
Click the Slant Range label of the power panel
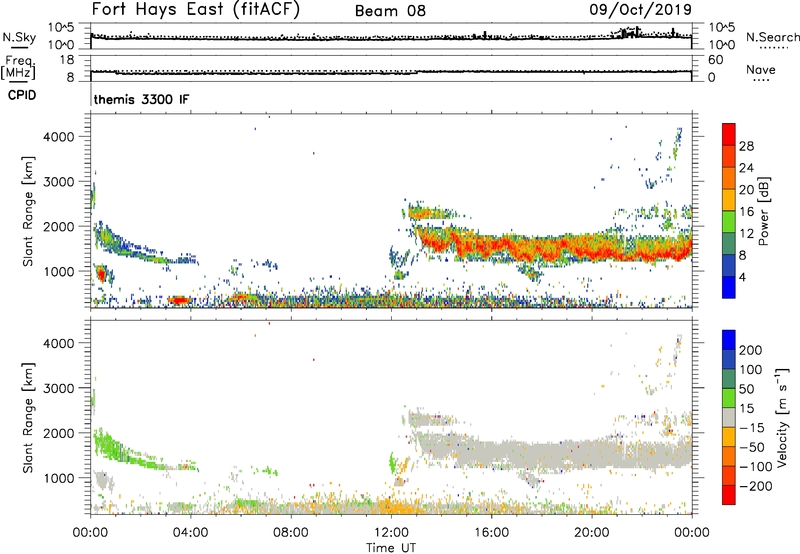tap(28, 211)
